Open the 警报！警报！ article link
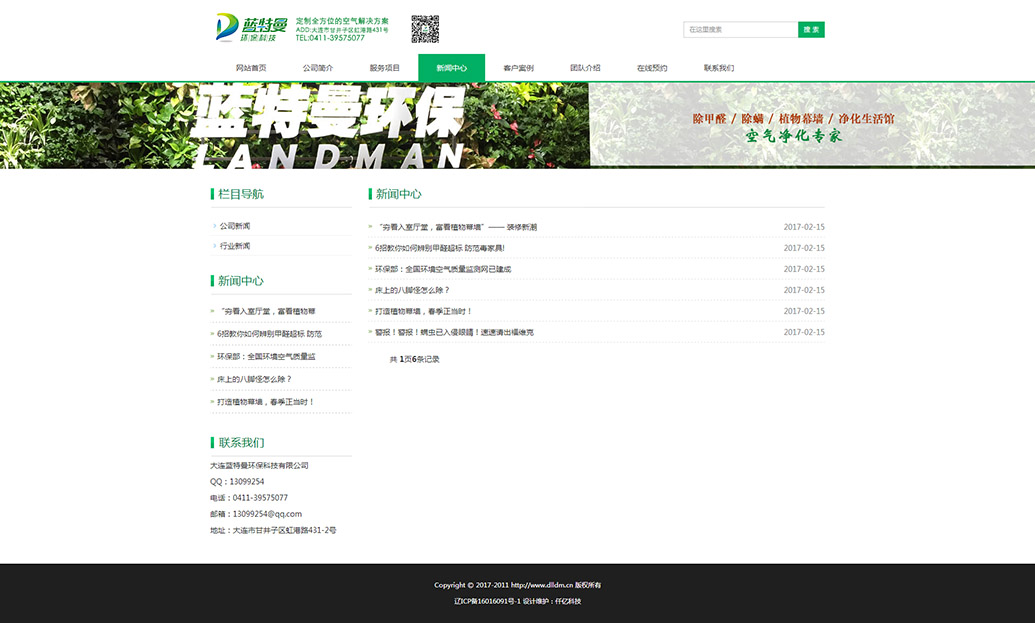The image size is (1035, 623). point(454,332)
